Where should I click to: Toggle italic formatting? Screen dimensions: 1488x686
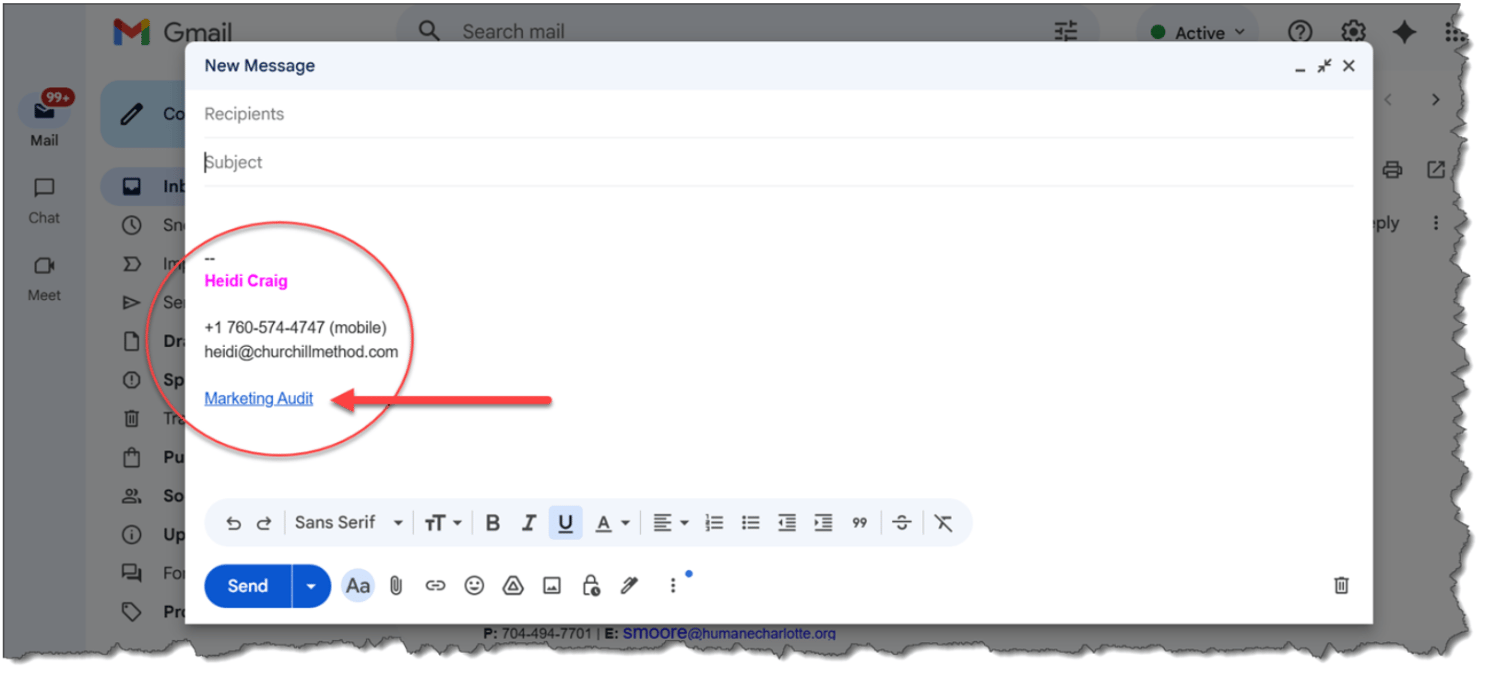[x=529, y=523]
